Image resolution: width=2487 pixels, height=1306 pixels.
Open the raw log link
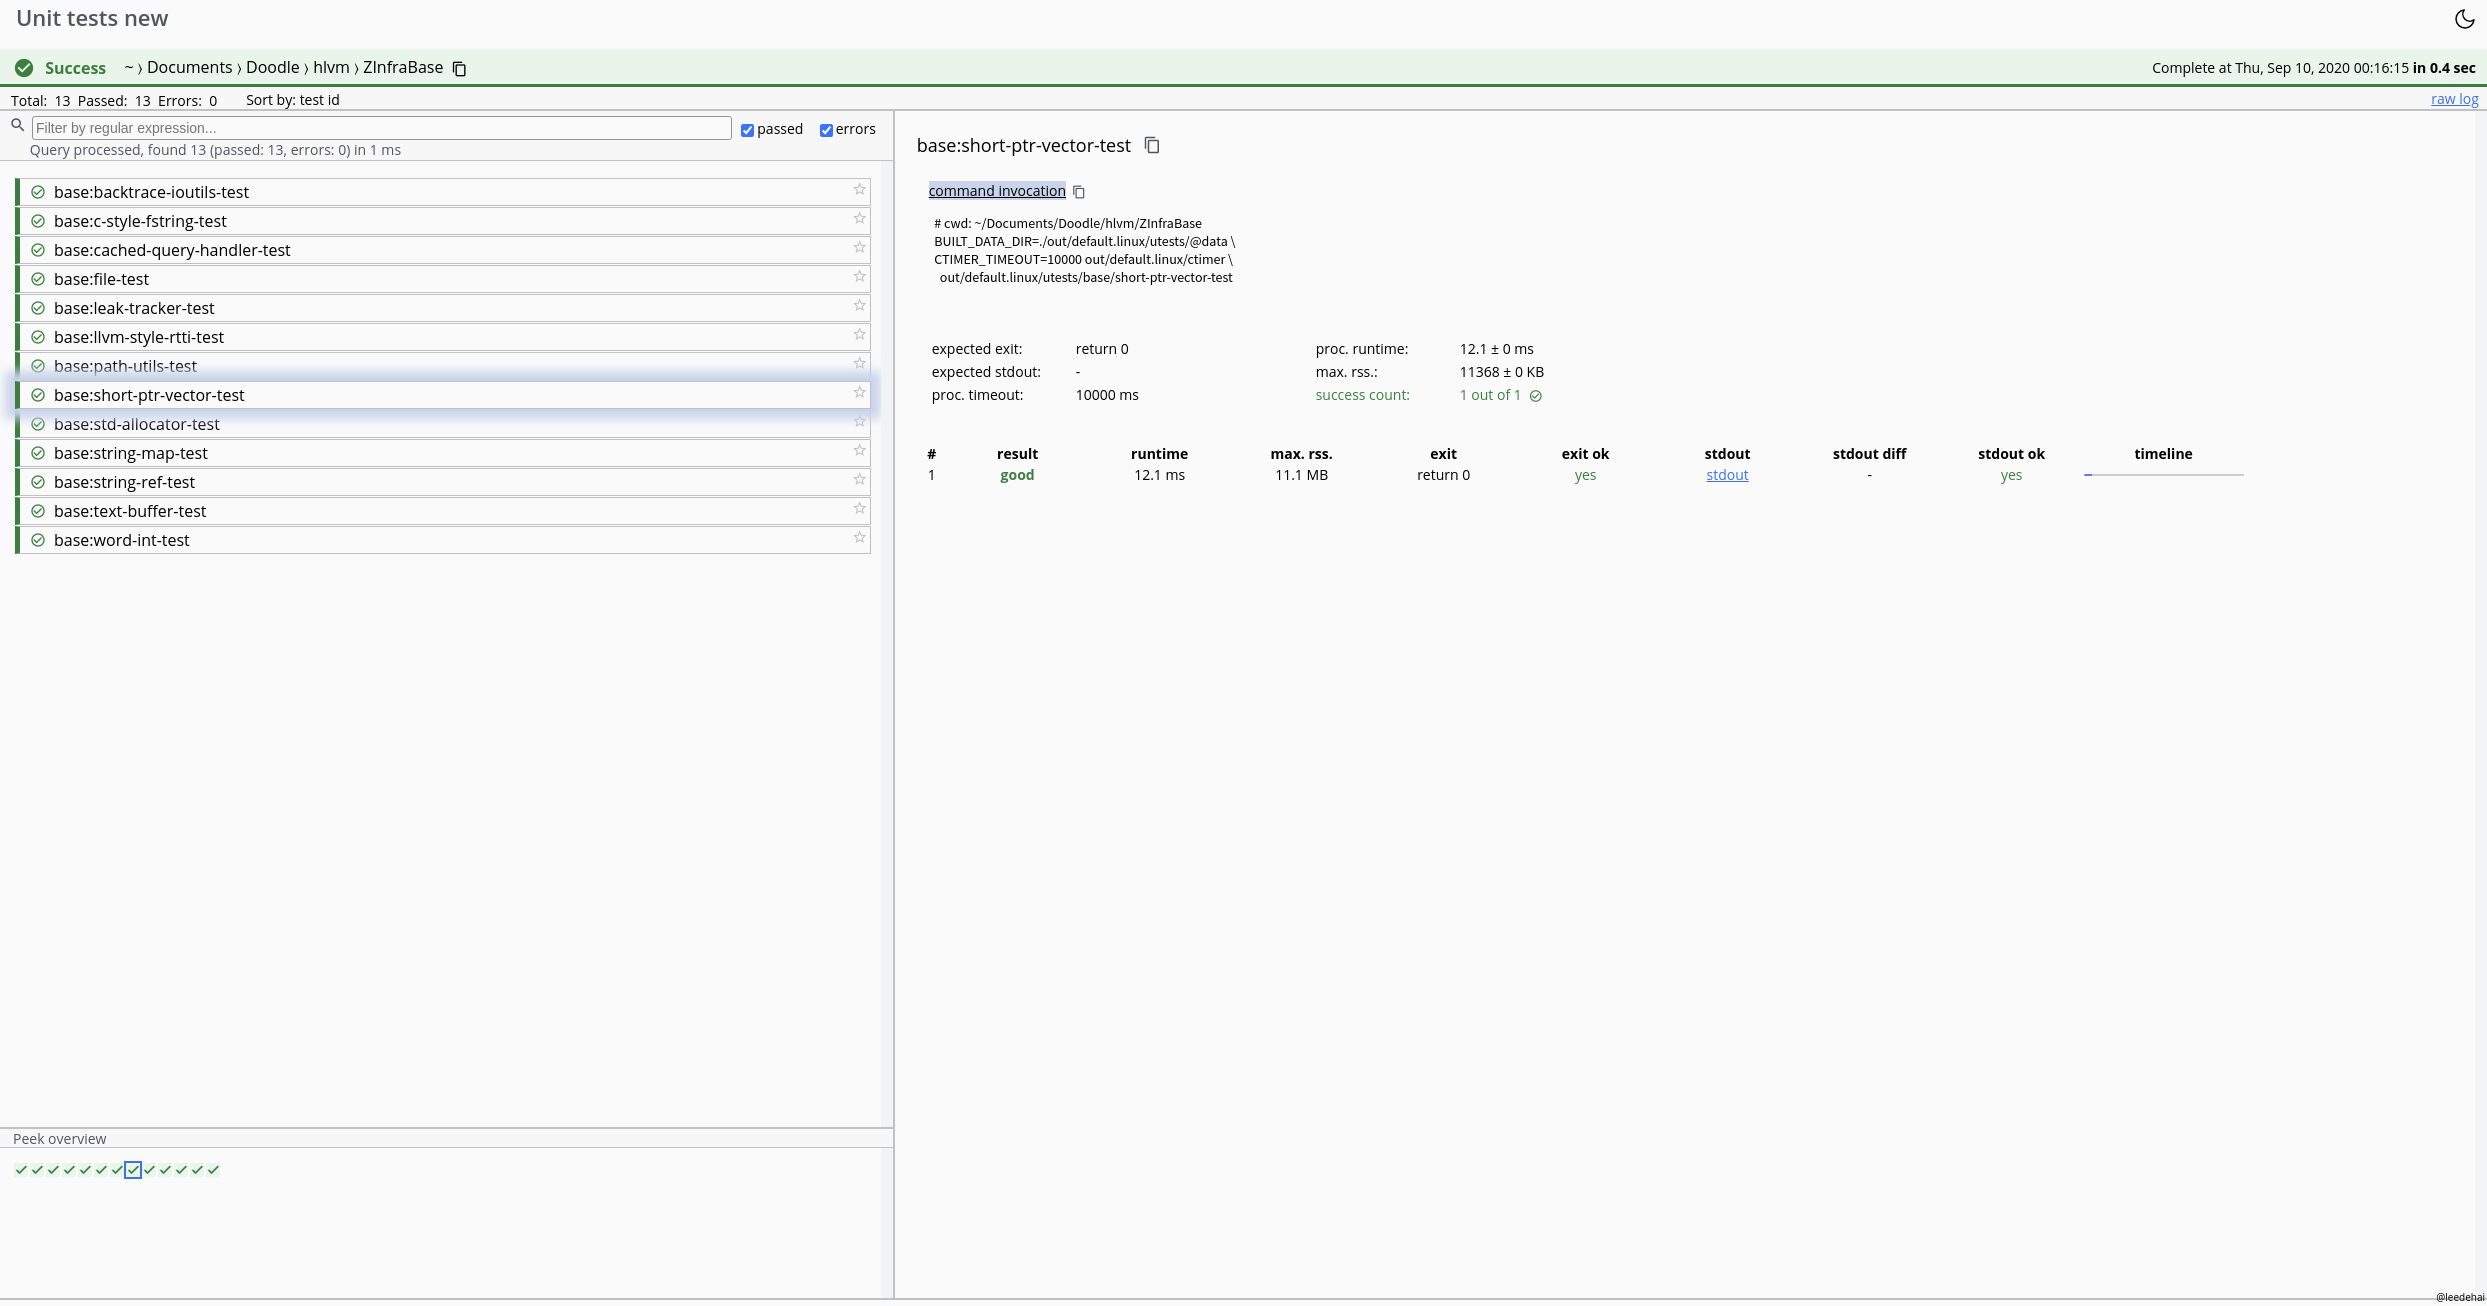coord(2454,99)
